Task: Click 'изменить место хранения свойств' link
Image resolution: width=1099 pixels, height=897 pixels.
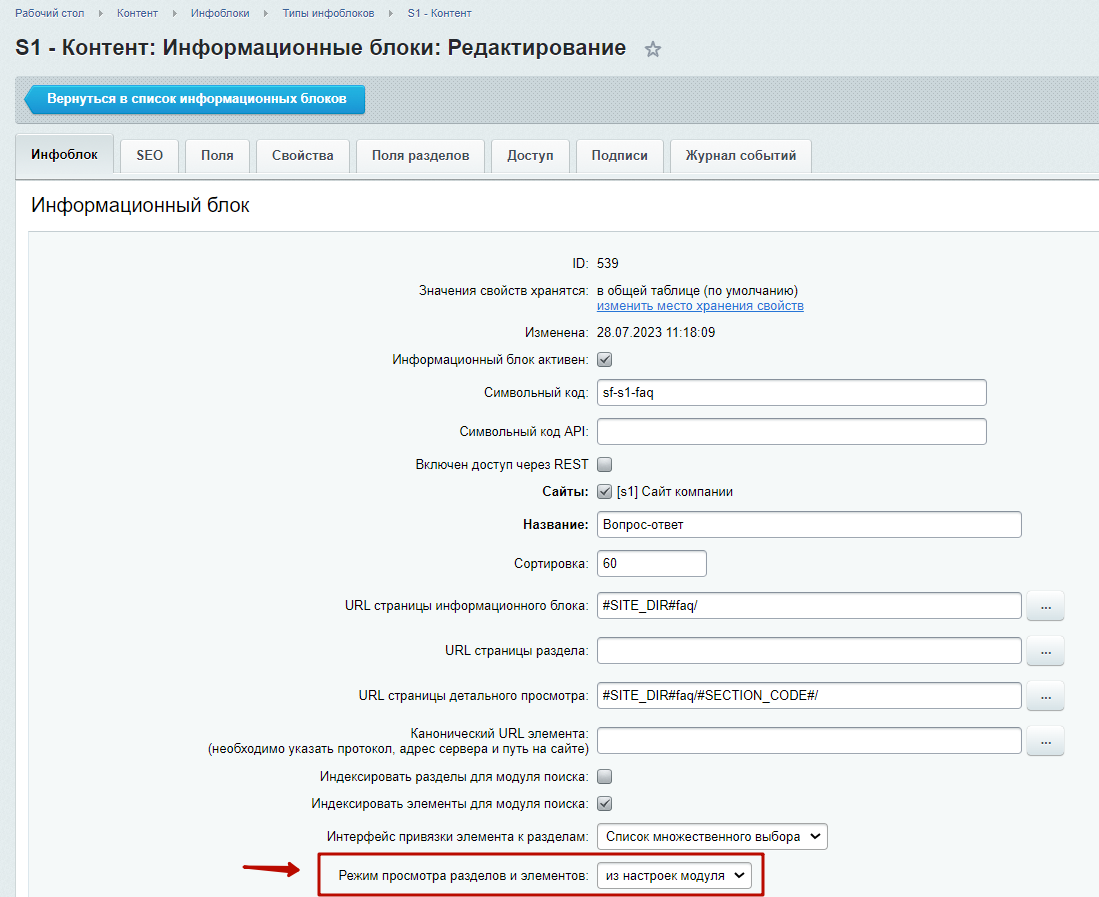Action: (x=700, y=306)
